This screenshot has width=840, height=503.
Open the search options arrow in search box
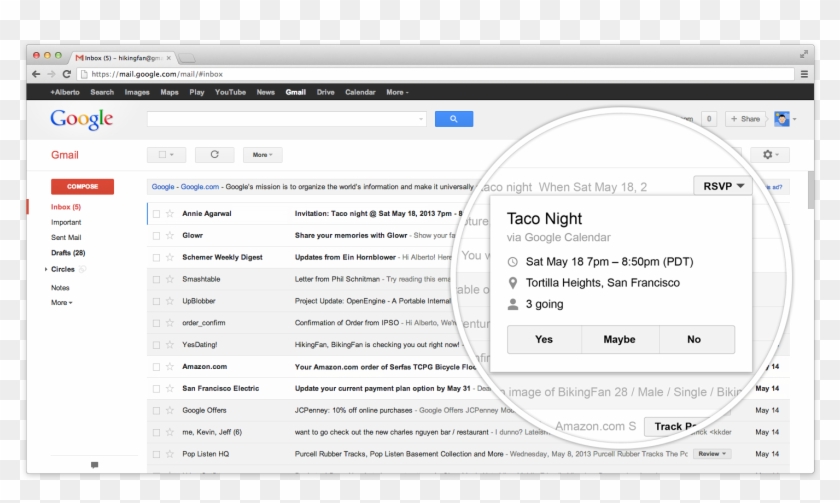(x=421, y=119)
